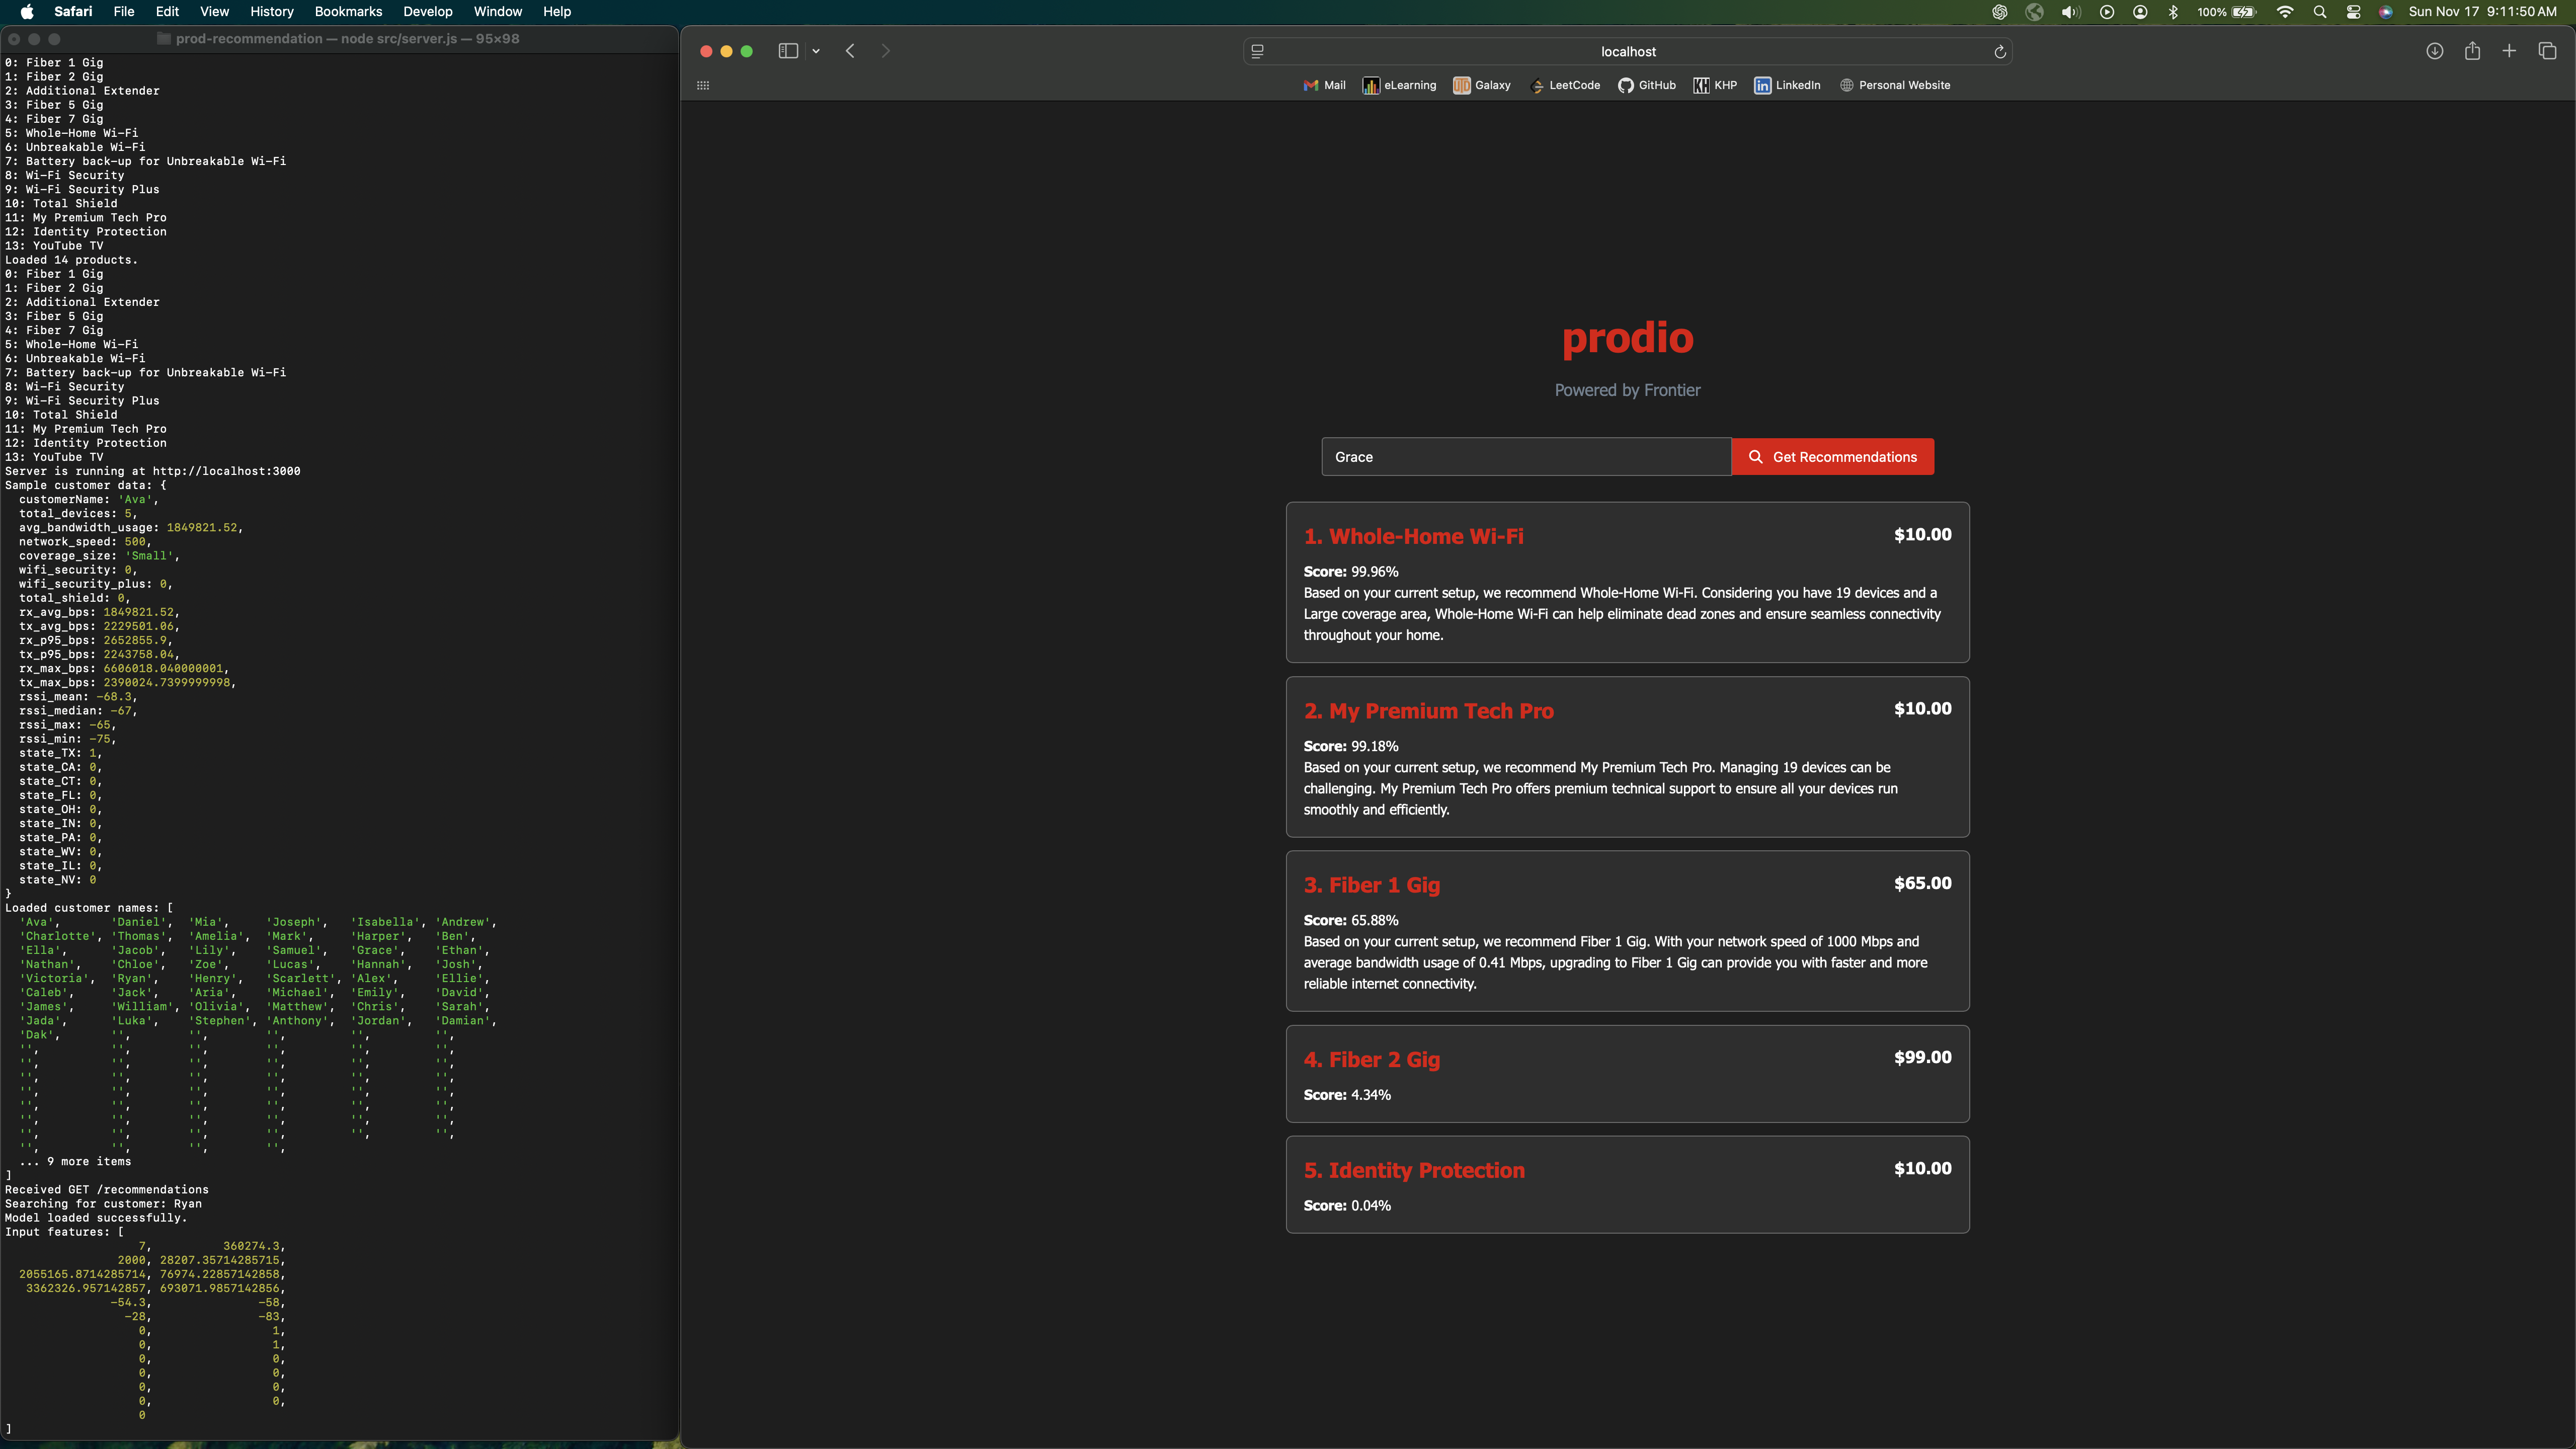
Task: Click the Share icon in Safari toolbar
Action: pos(2472,51)
